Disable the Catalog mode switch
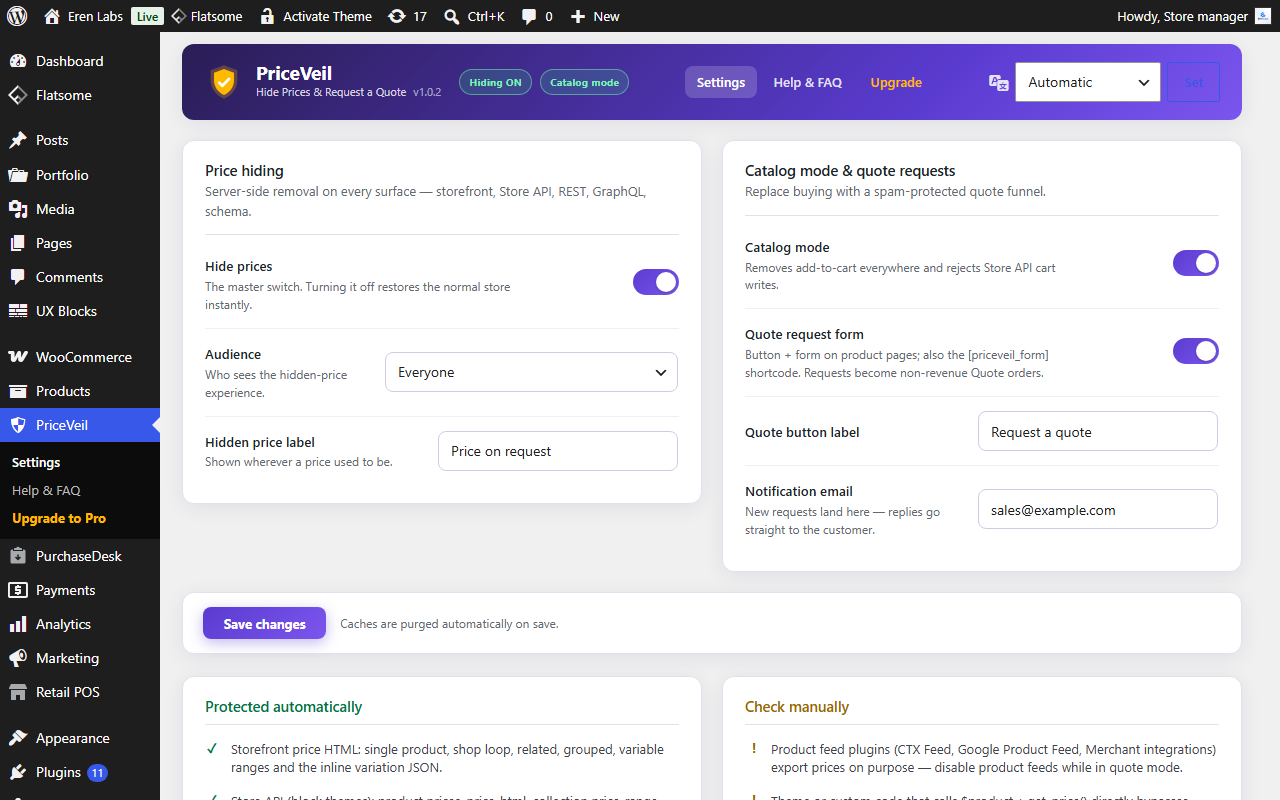The width and height of the screenshot is (1280, 800). click(1196, 263)
